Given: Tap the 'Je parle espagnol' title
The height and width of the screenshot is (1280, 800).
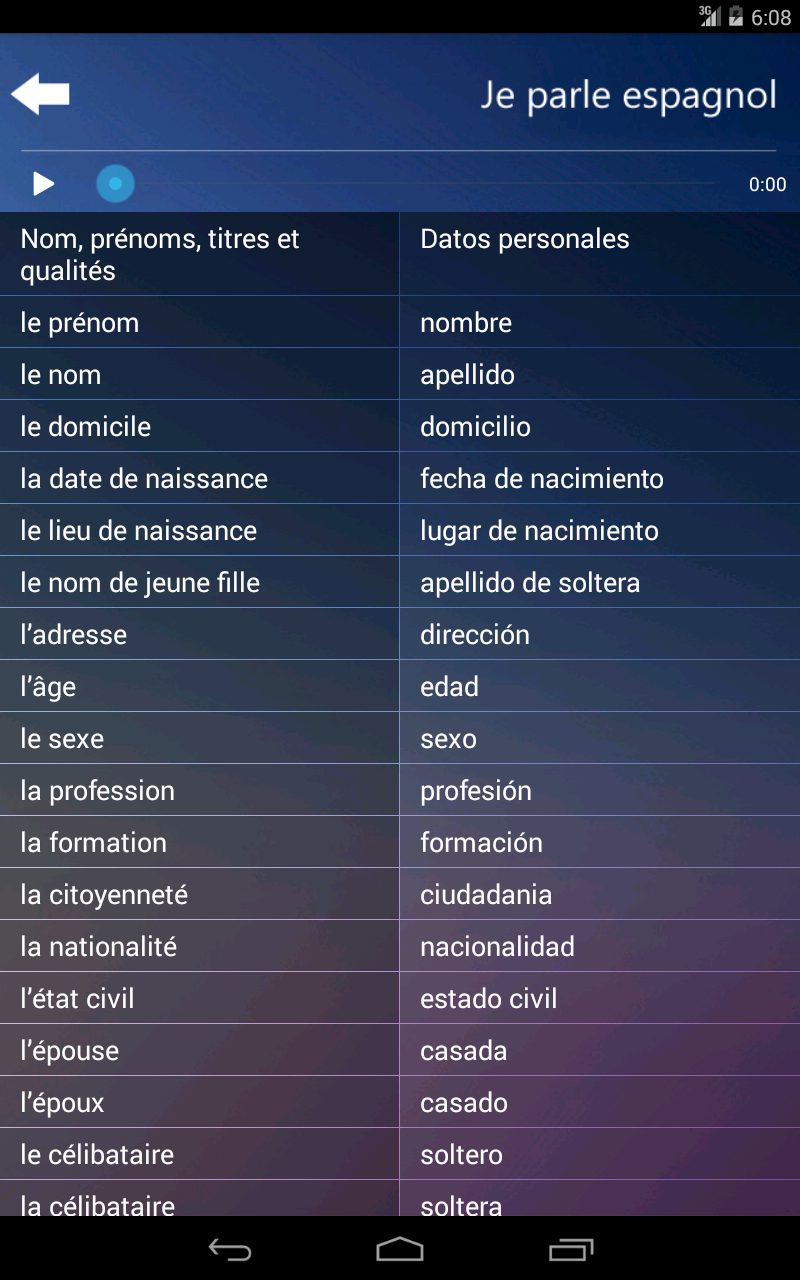Looking at the screenshot, I should tap(628, 95).
